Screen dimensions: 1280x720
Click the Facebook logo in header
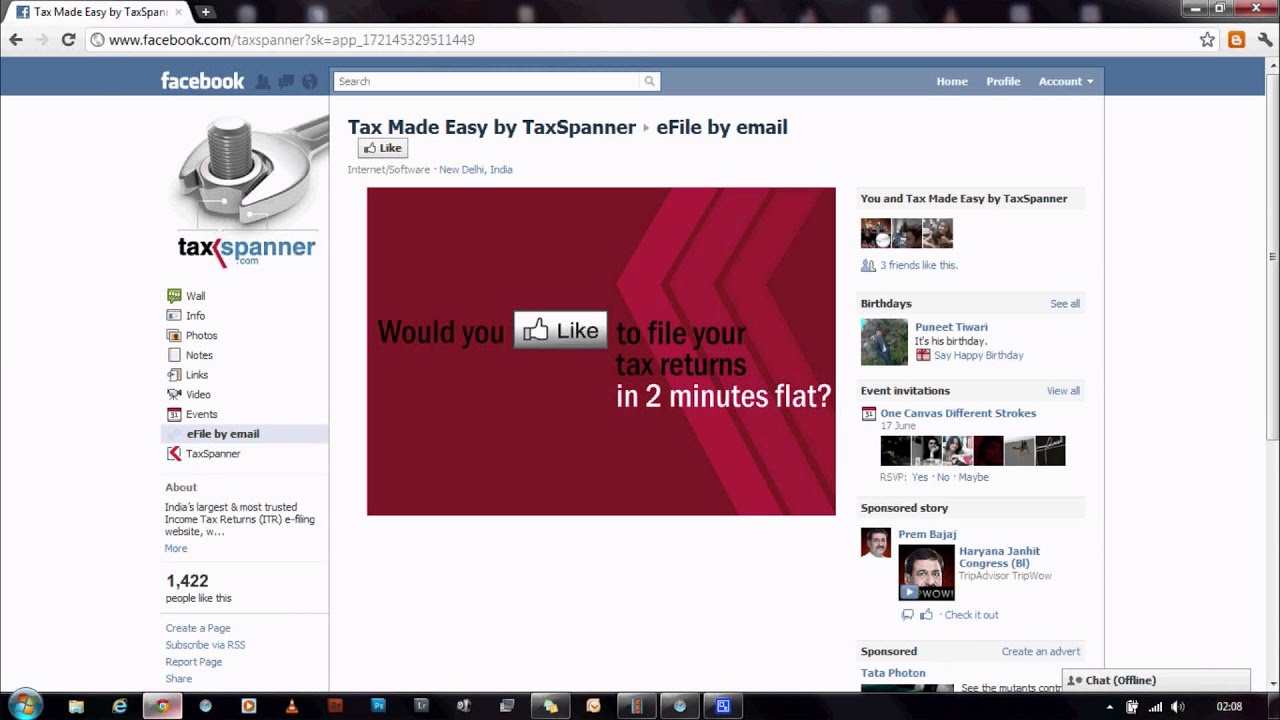click(202, 81)
